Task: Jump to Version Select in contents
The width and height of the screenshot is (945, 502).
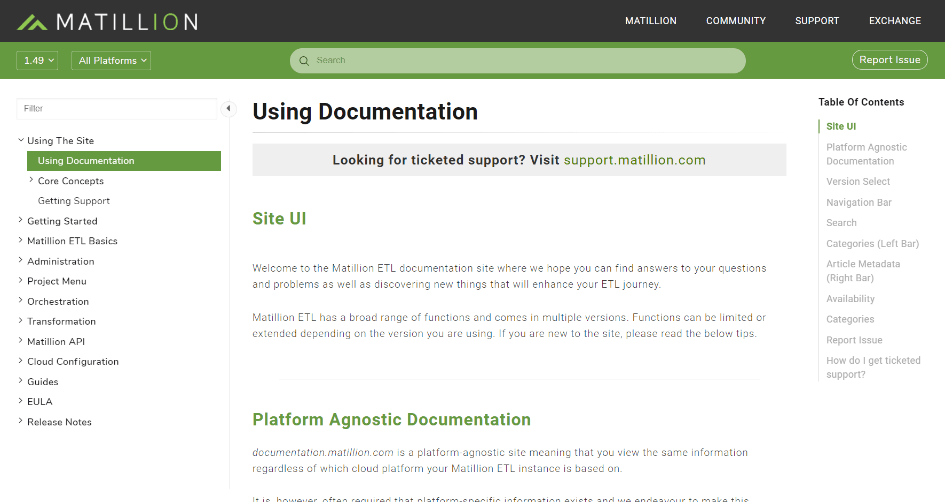Action: tap(858, 181)
